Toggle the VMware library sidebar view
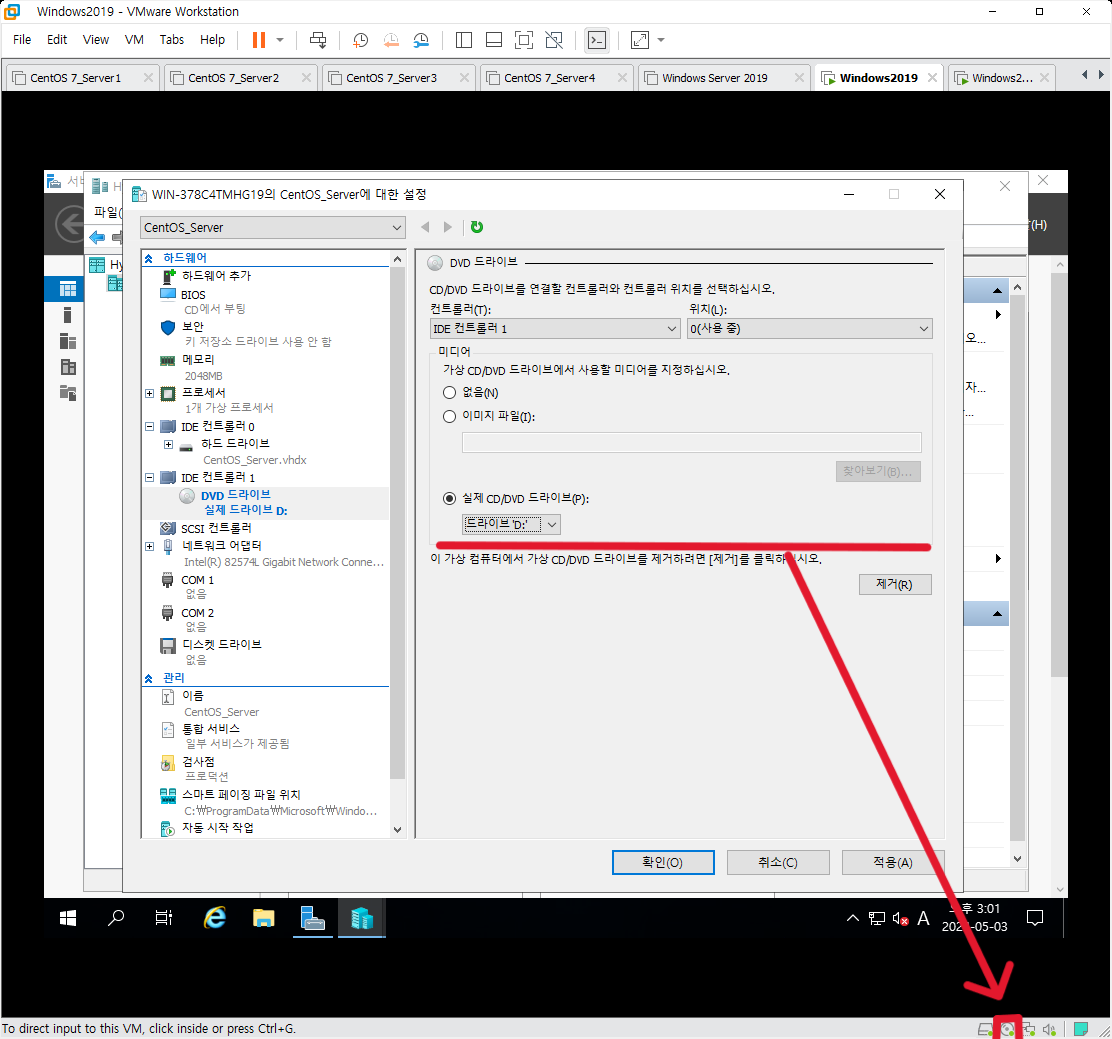1112x1039 pixels. [x=464, y=40]
